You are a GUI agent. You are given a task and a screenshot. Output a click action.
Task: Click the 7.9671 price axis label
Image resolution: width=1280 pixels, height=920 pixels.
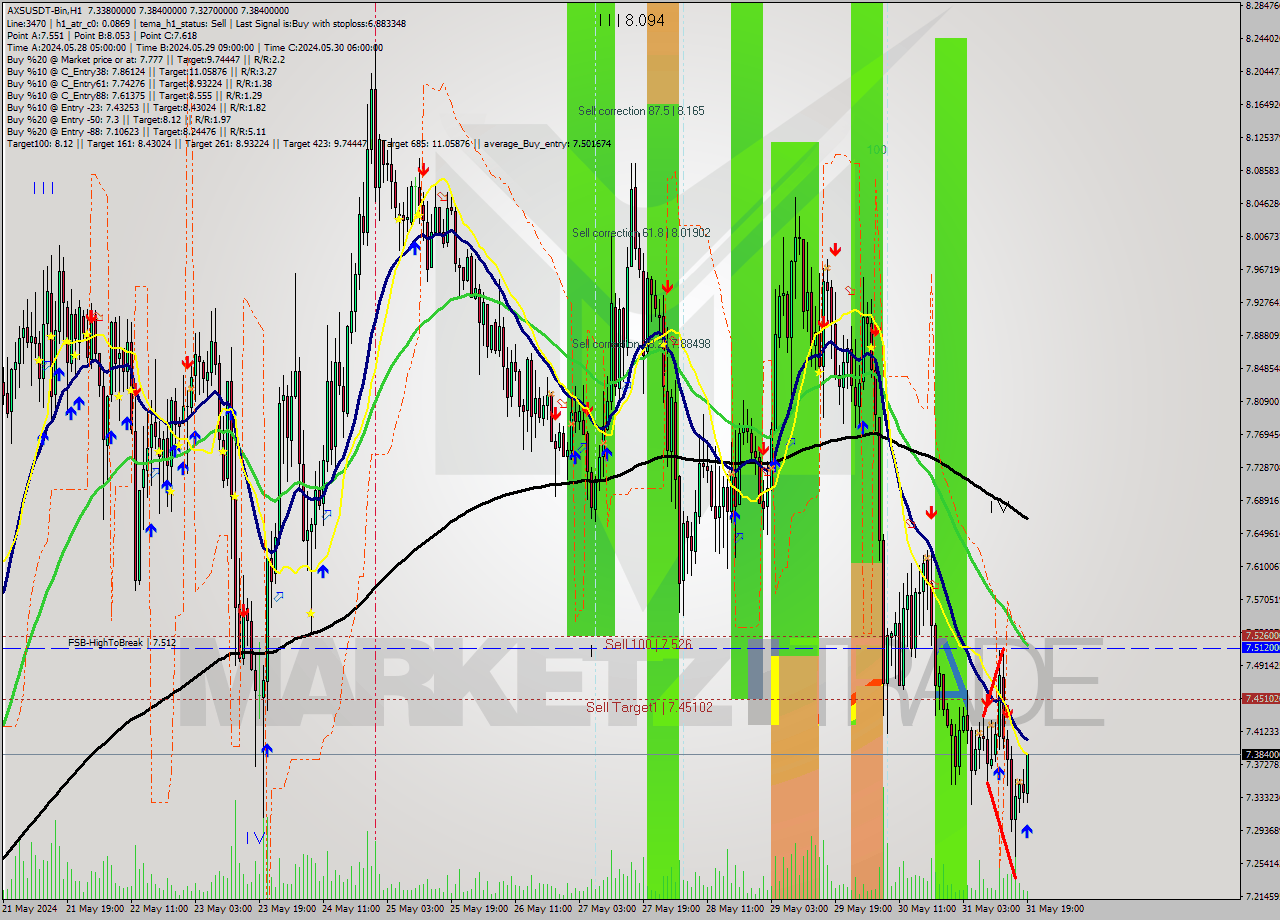coord(1262,269)
